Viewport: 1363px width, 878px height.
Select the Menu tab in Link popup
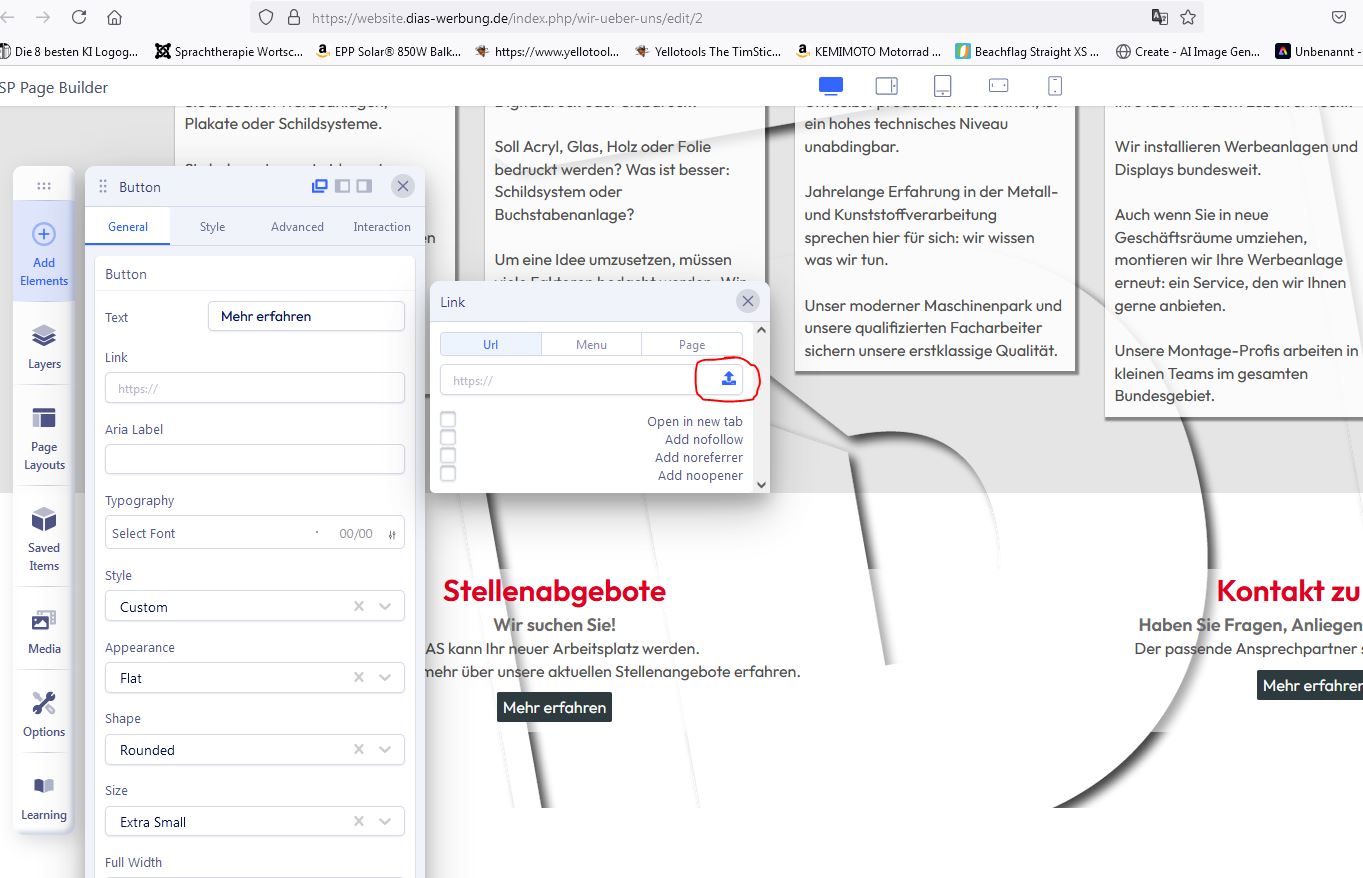click(x=591, y=345)
